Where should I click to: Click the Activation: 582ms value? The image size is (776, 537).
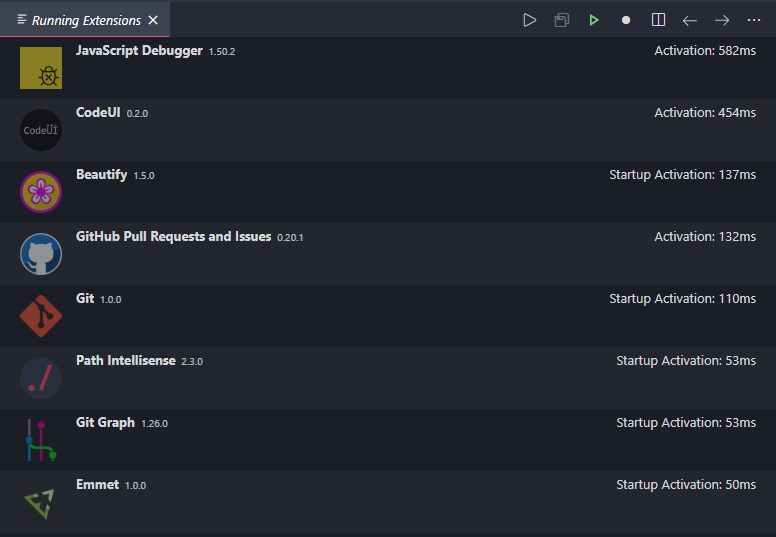click(x=705, y=51)
